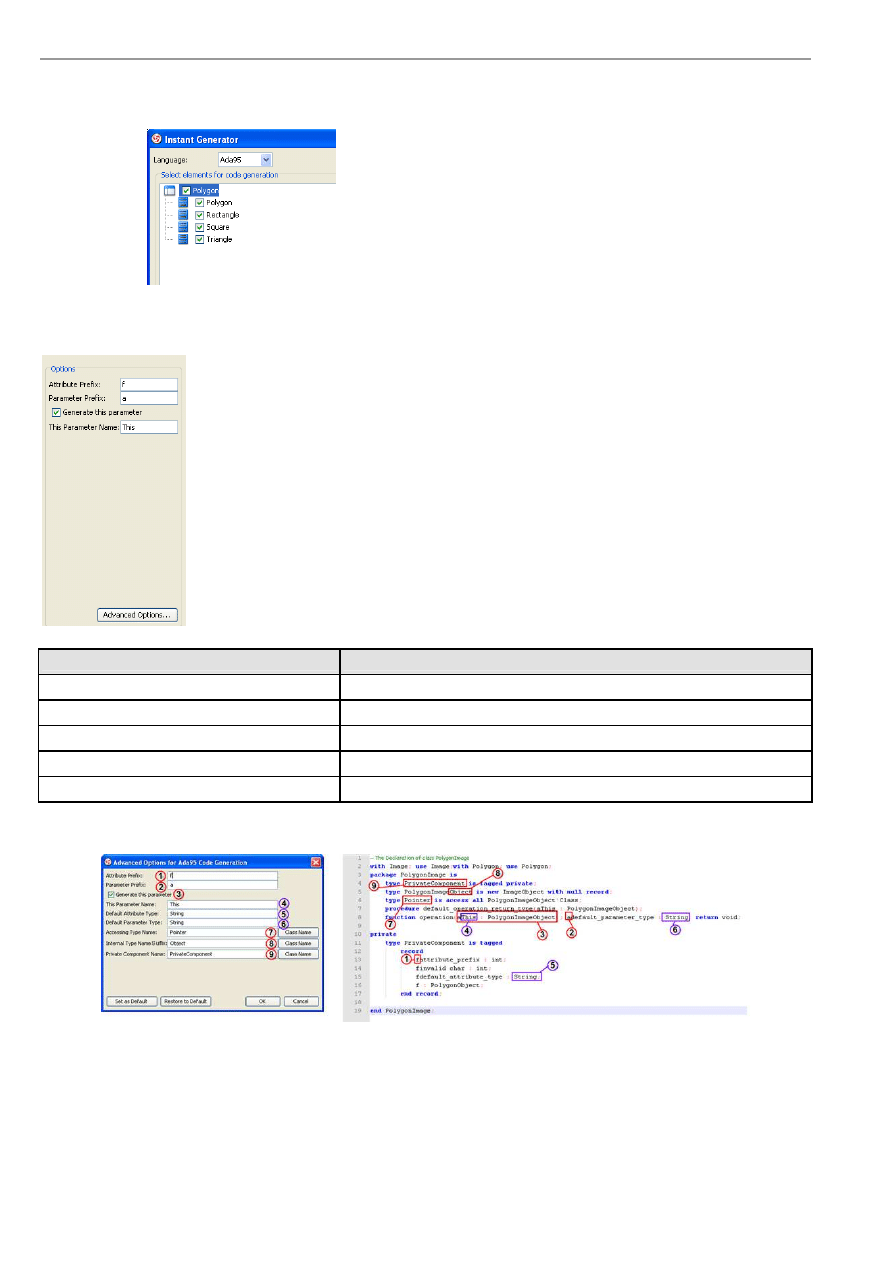Click the Instant Generator title bar logo

tap(156, 139)
